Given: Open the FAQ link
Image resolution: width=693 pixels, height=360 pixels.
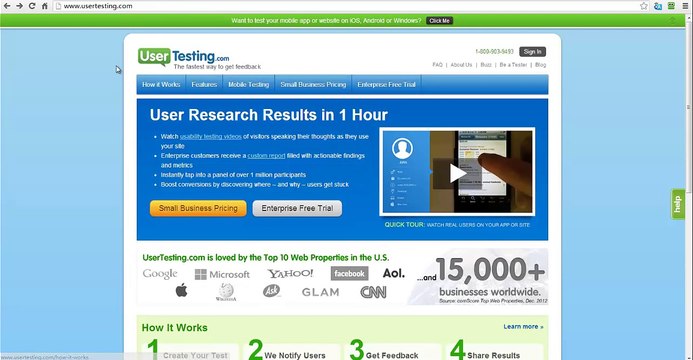Looking at the screenshot, I should [x=437, y=64].
